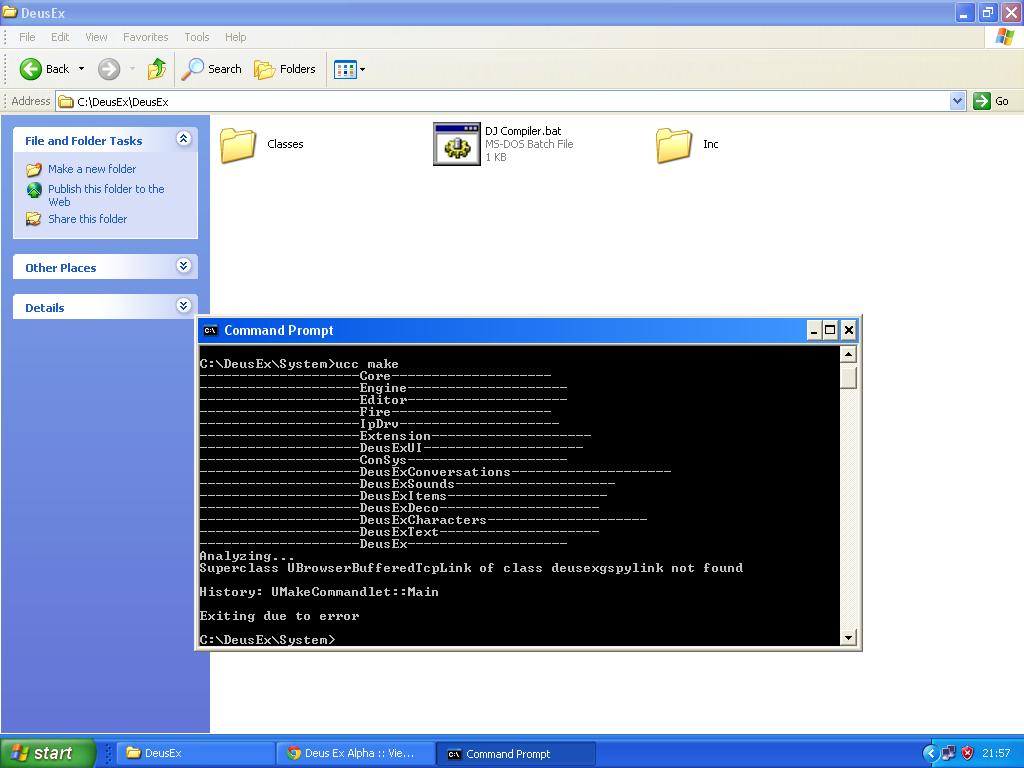Click the publish-to-web globe icon
Viewport: 1024px width, 768px height.
click(34, 190)
